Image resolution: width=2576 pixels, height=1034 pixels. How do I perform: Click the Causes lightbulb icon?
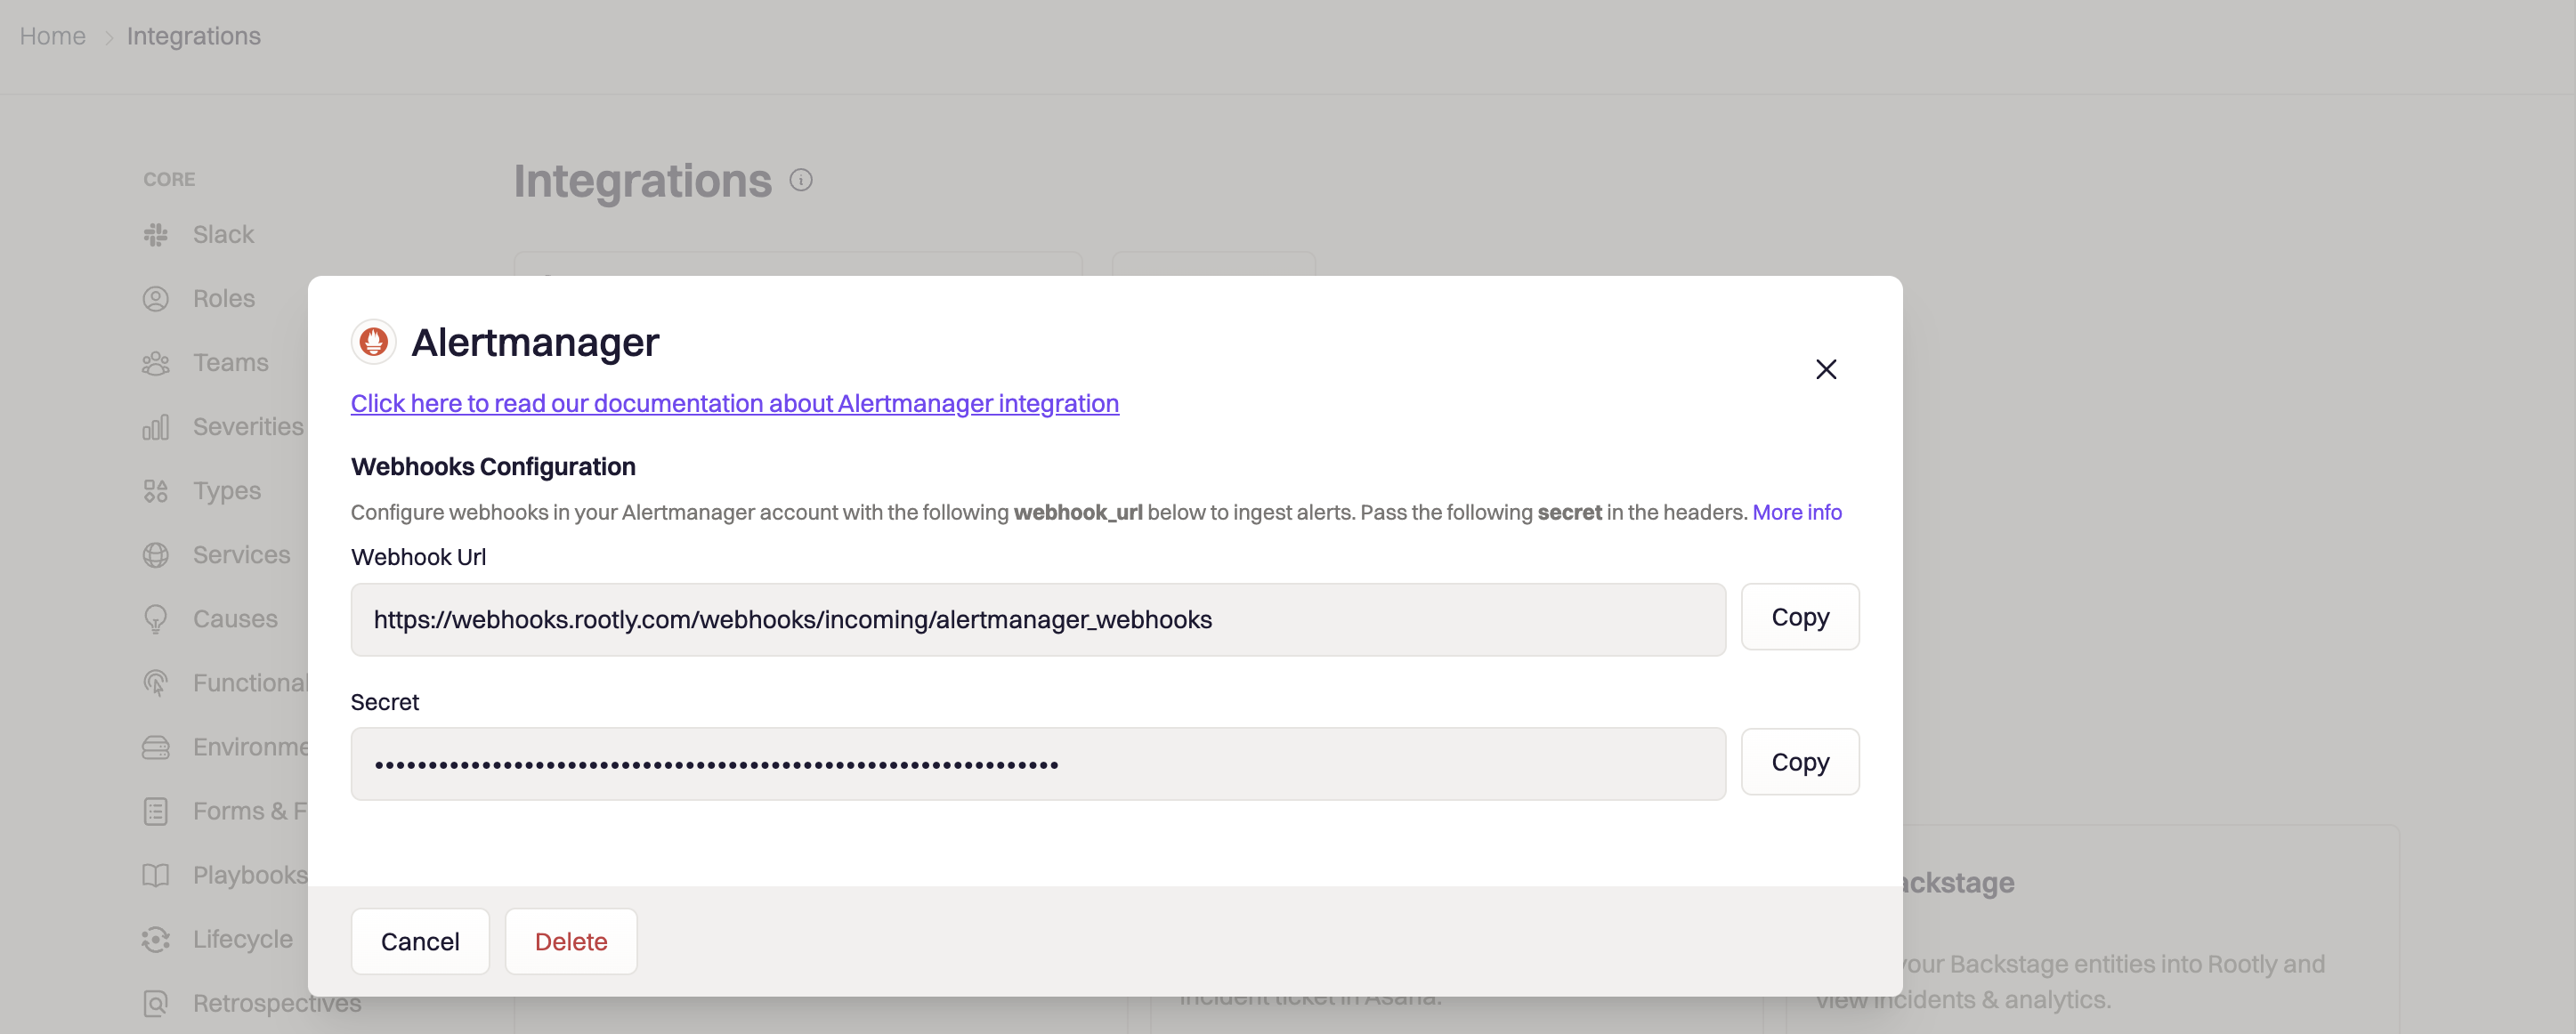156,619
